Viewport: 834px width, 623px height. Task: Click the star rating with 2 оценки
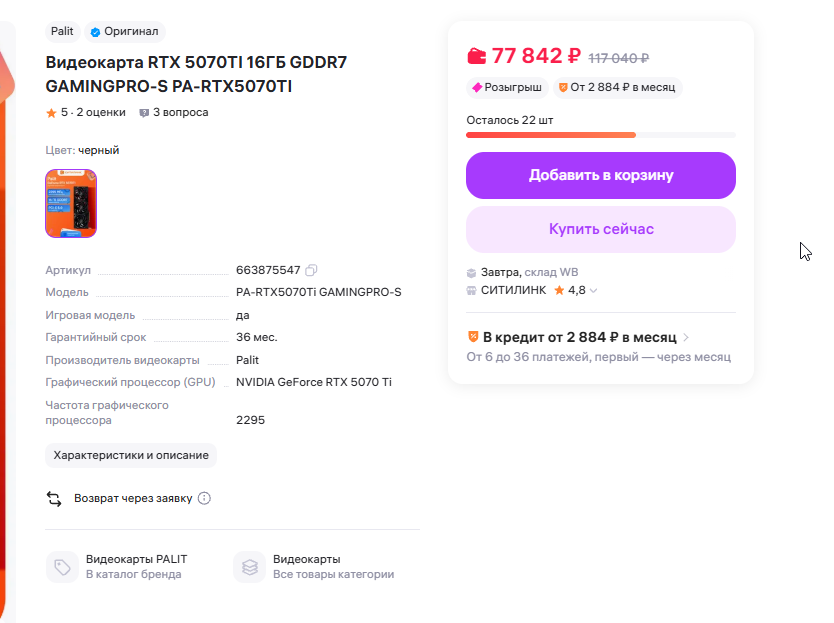click(x=86, y=113)
